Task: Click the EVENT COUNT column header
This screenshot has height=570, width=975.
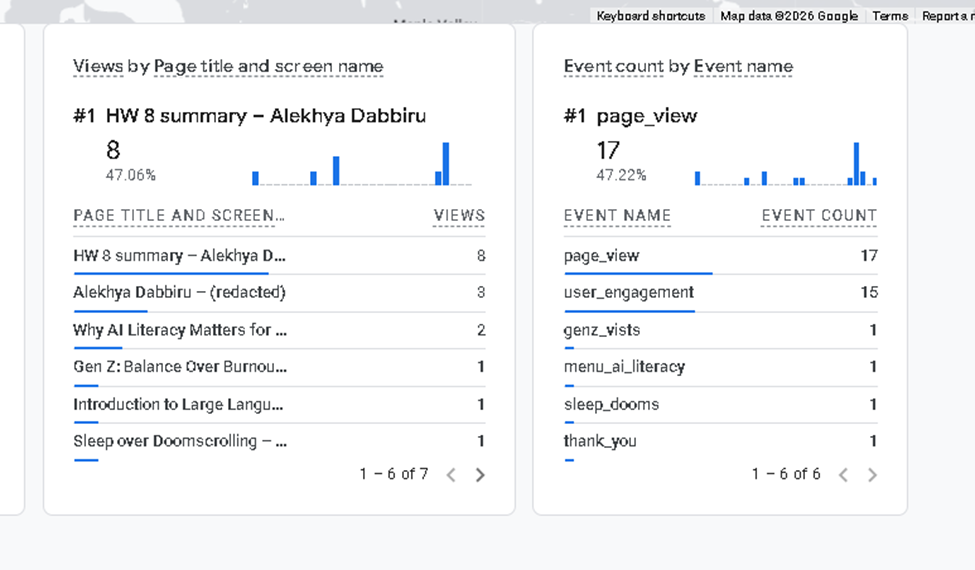Action: point(819,216)
